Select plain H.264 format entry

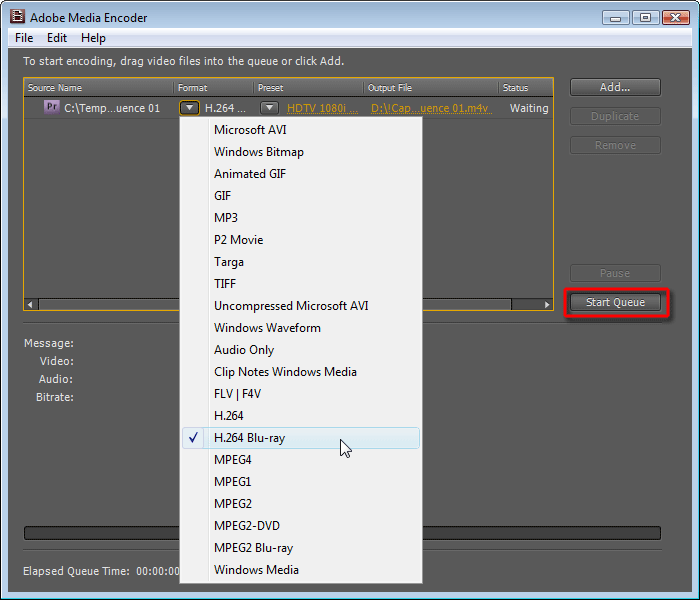[x=301, y=416]
